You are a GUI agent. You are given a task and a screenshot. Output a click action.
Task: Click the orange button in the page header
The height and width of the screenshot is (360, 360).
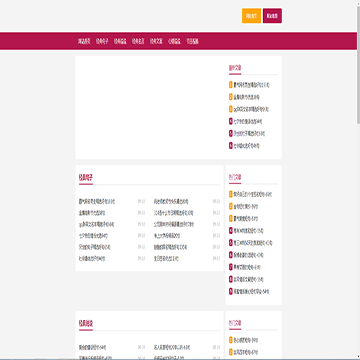251,16
